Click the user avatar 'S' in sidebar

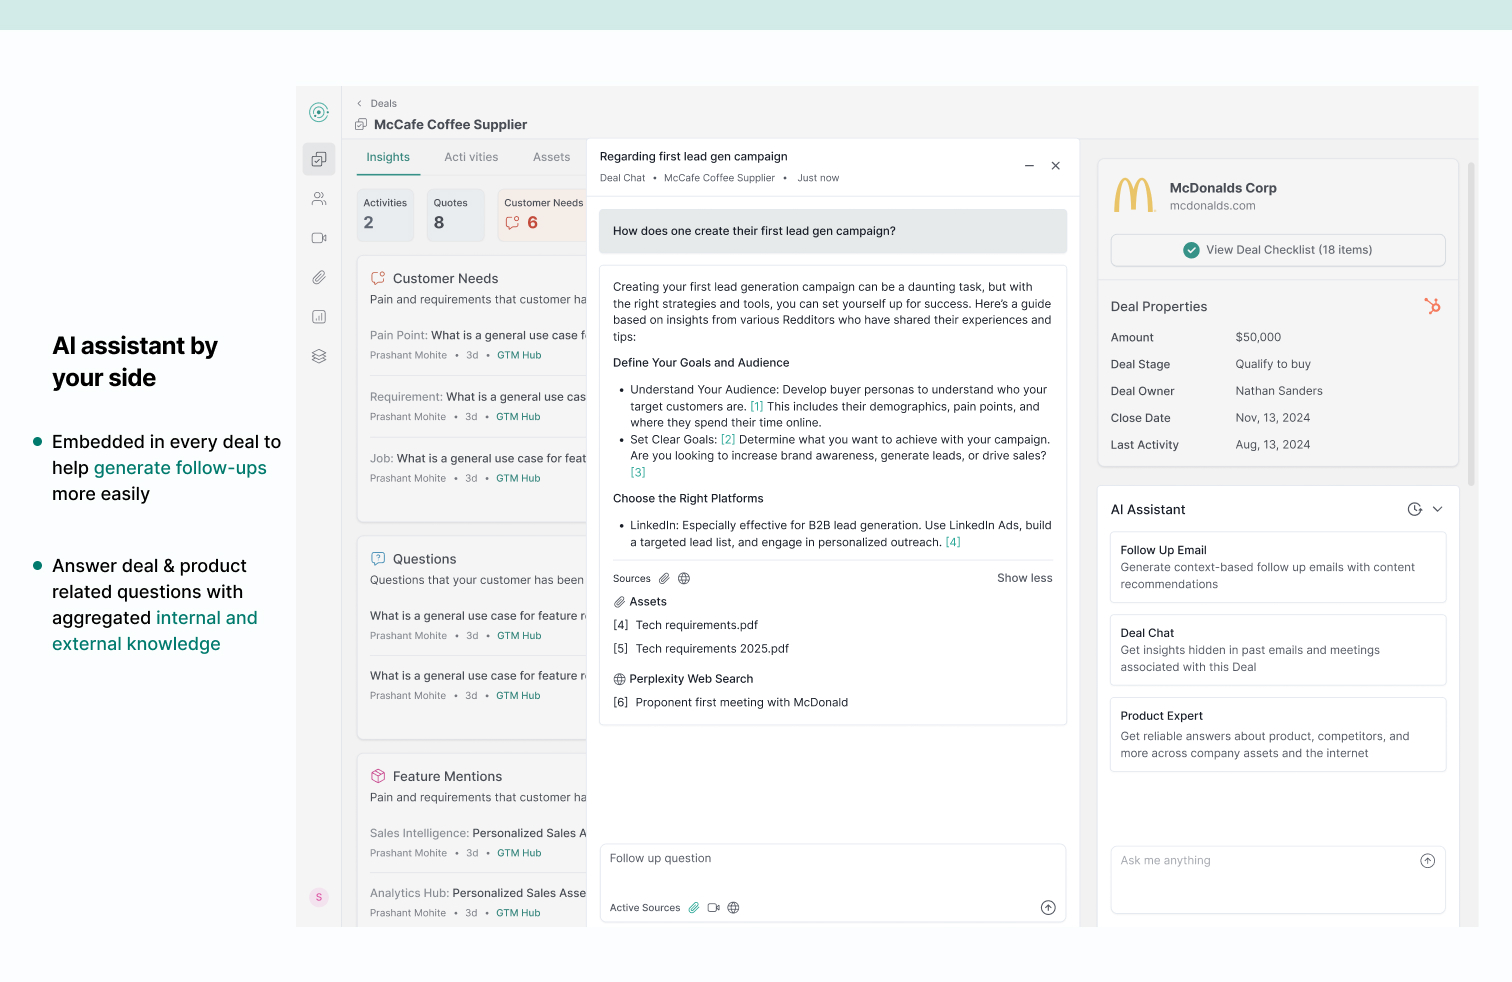click(x=319, y=897)
